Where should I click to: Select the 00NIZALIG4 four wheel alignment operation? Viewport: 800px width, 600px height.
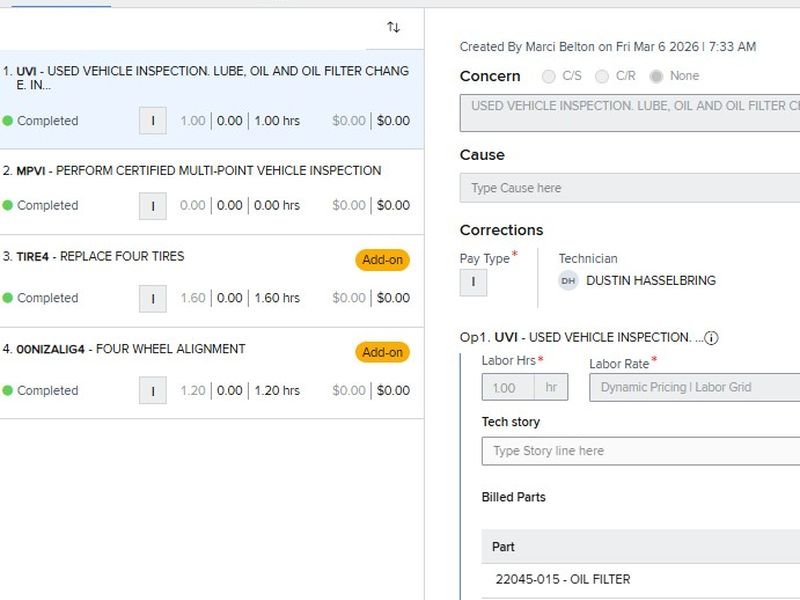point(150,349)
